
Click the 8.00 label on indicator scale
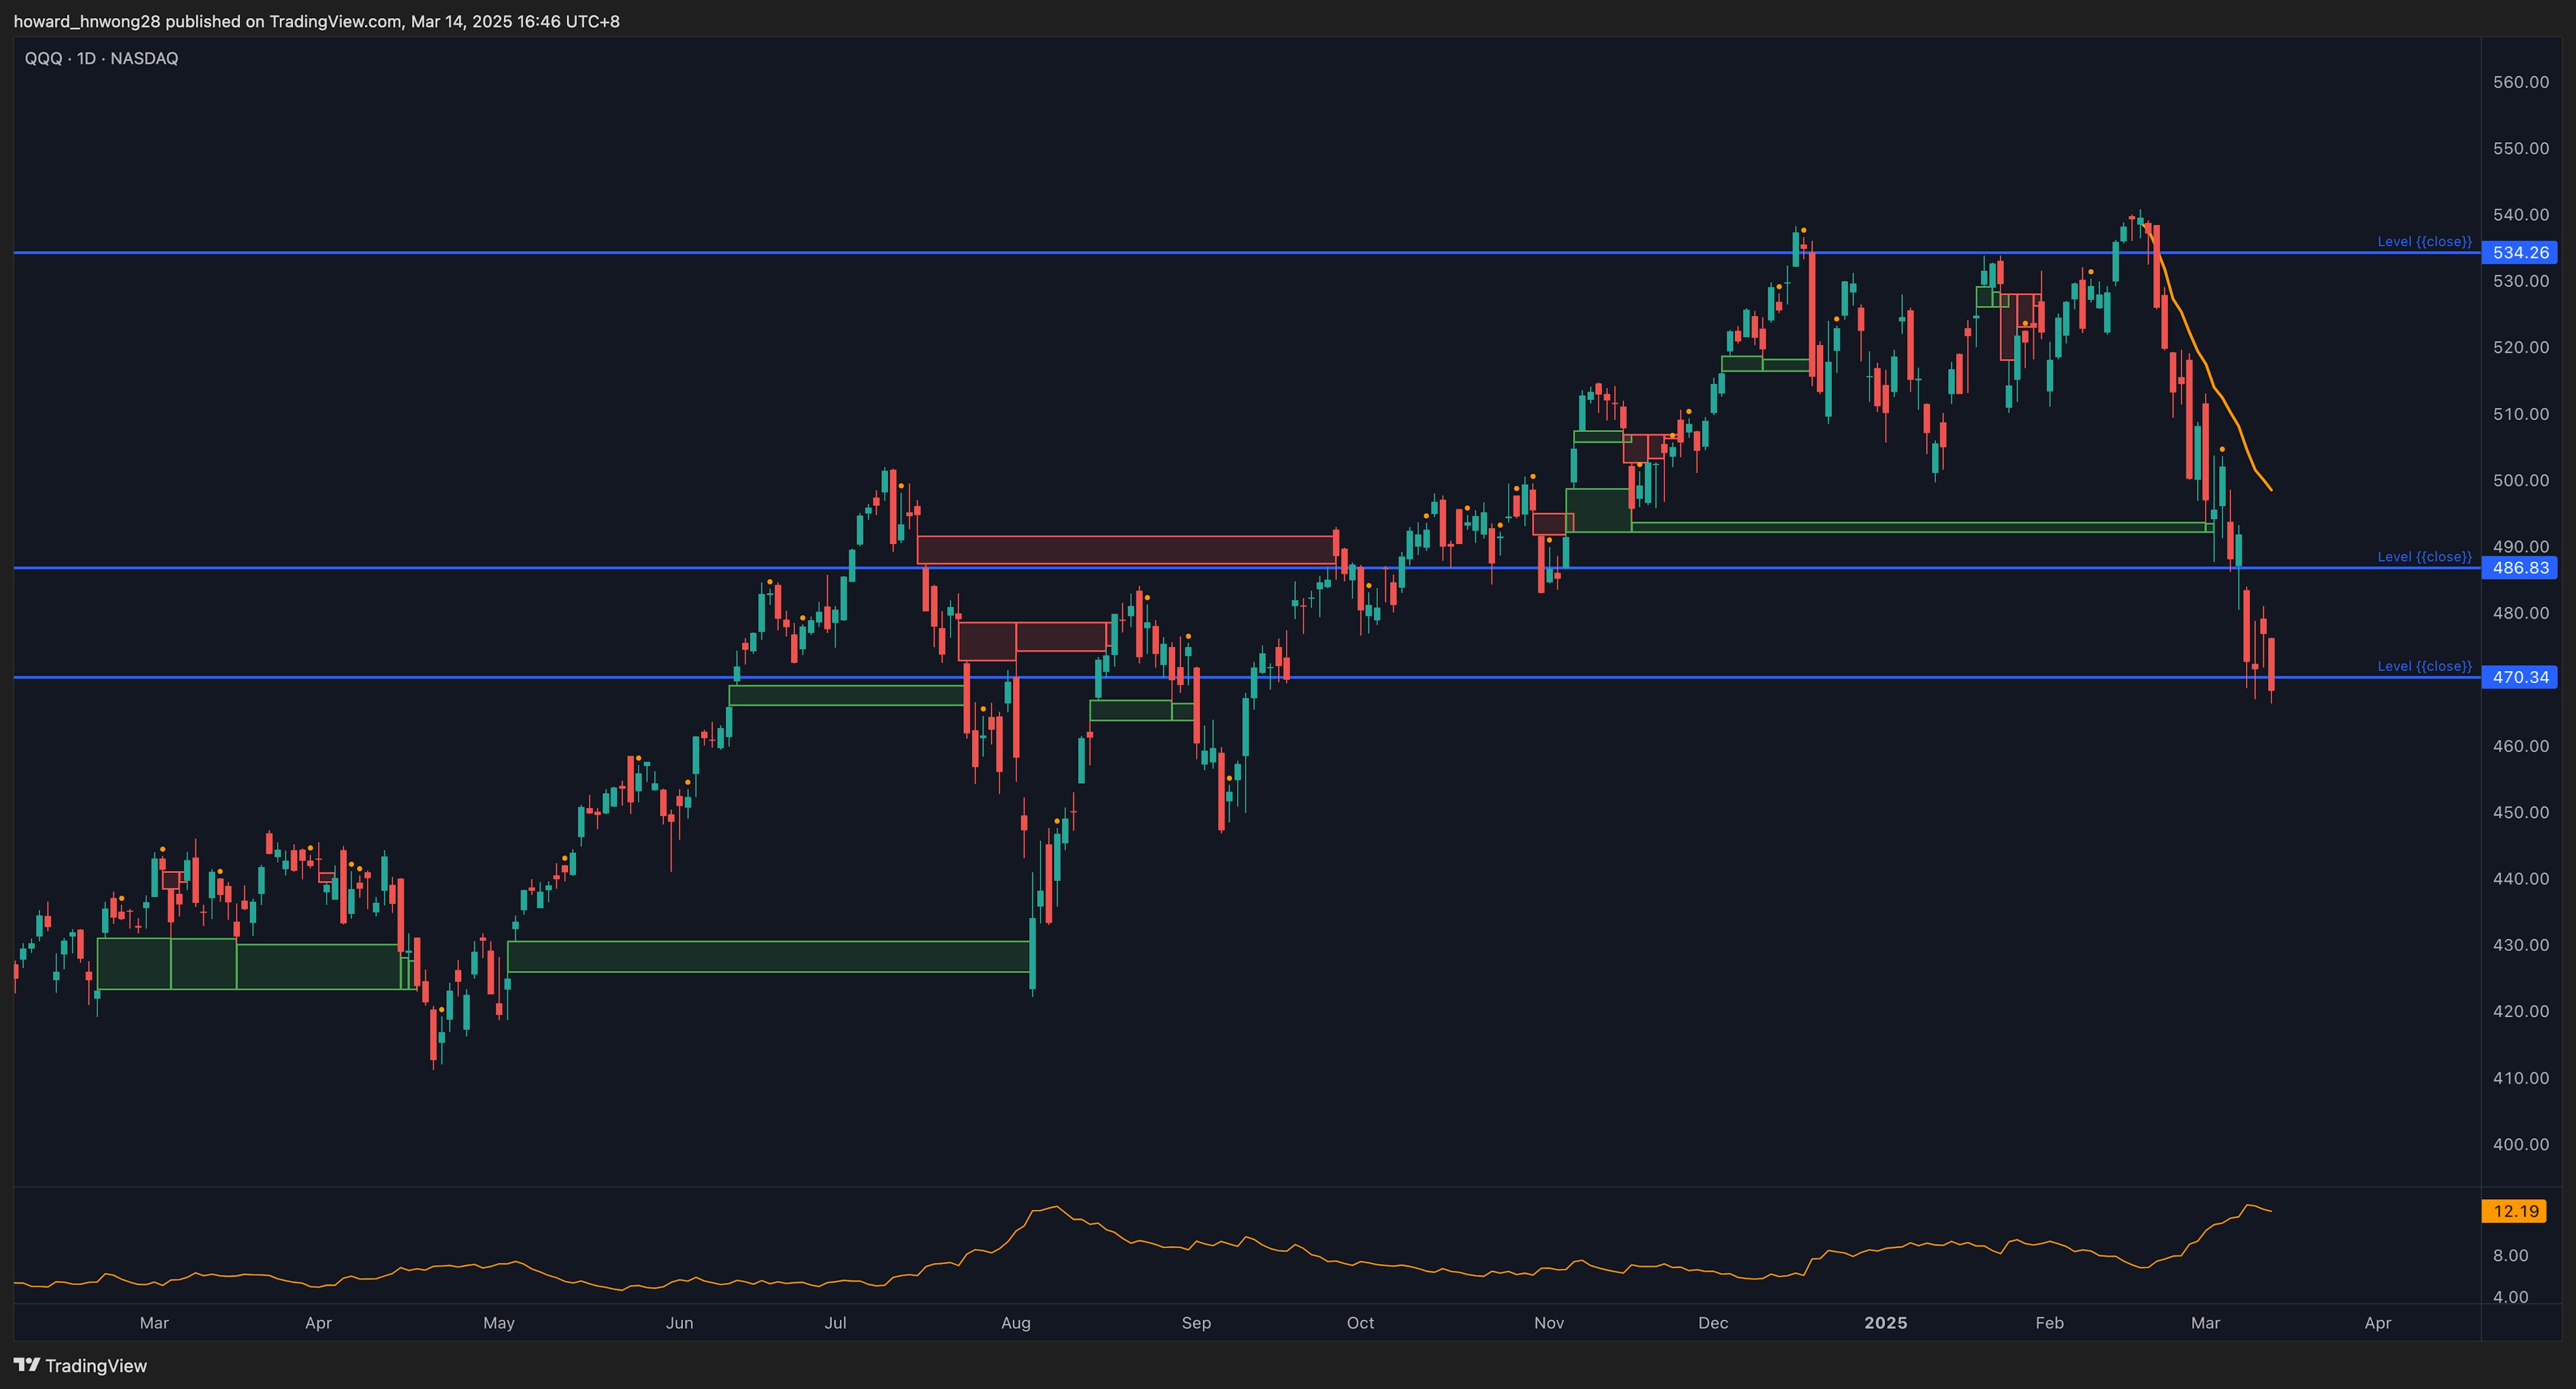[2510, 1255]
